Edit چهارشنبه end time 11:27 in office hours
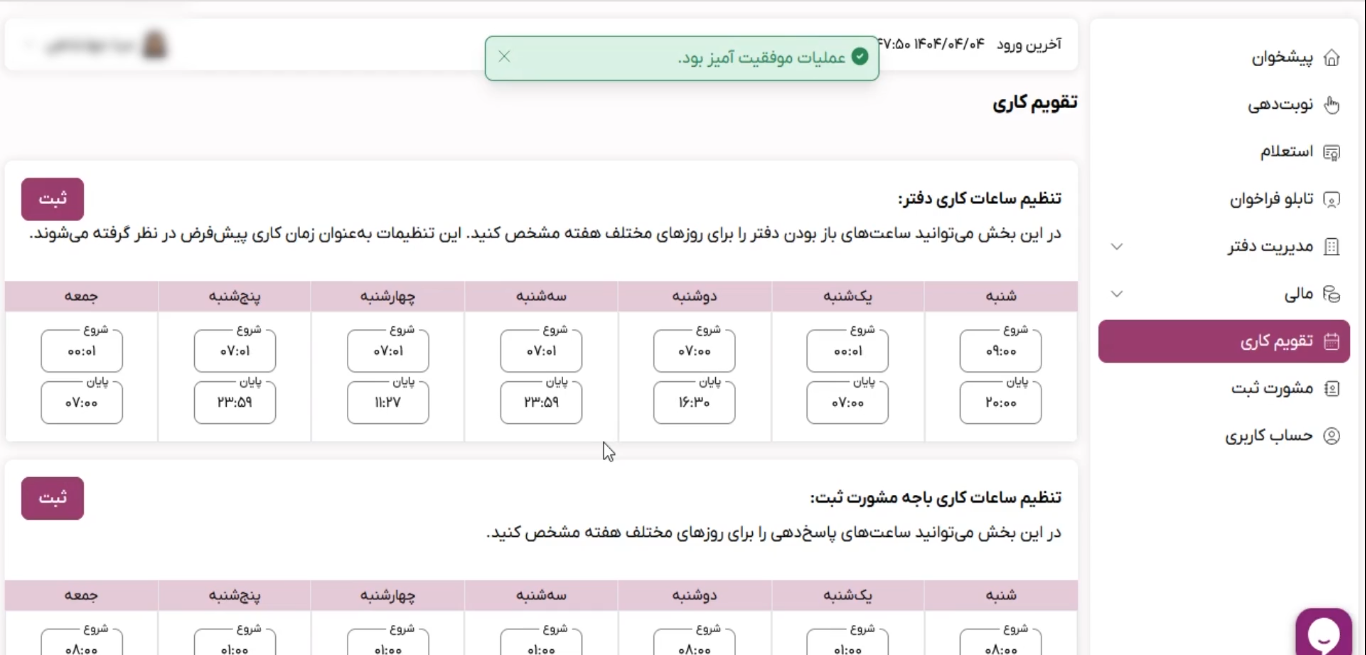The image size is (1366, 655). pyautogui.click(x=388, y=402)
